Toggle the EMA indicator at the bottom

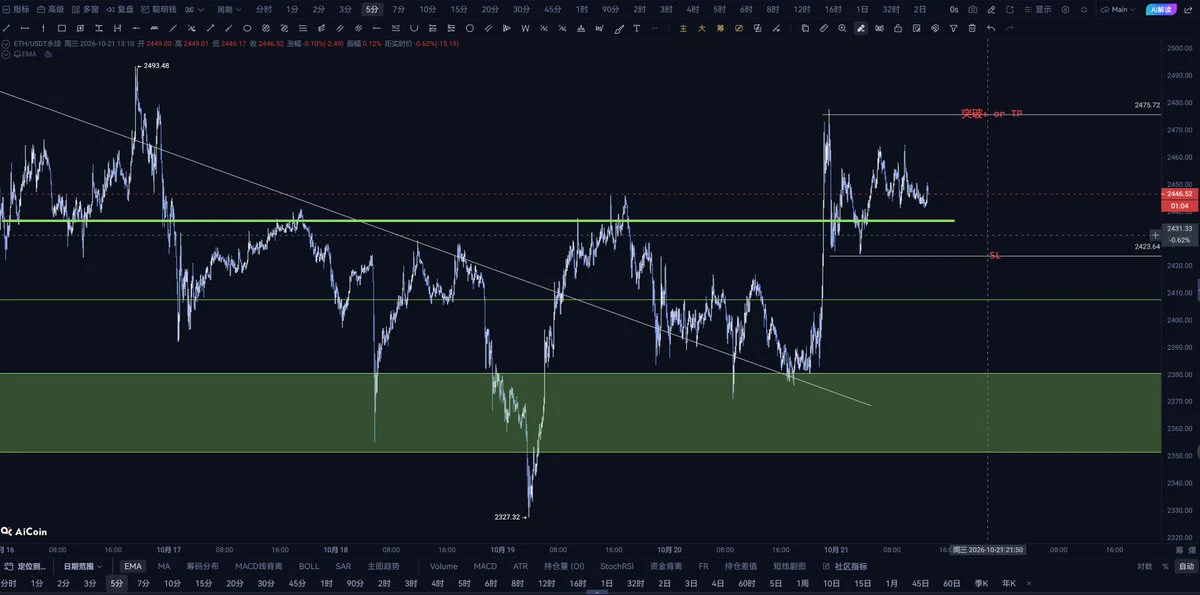point(133,566)
